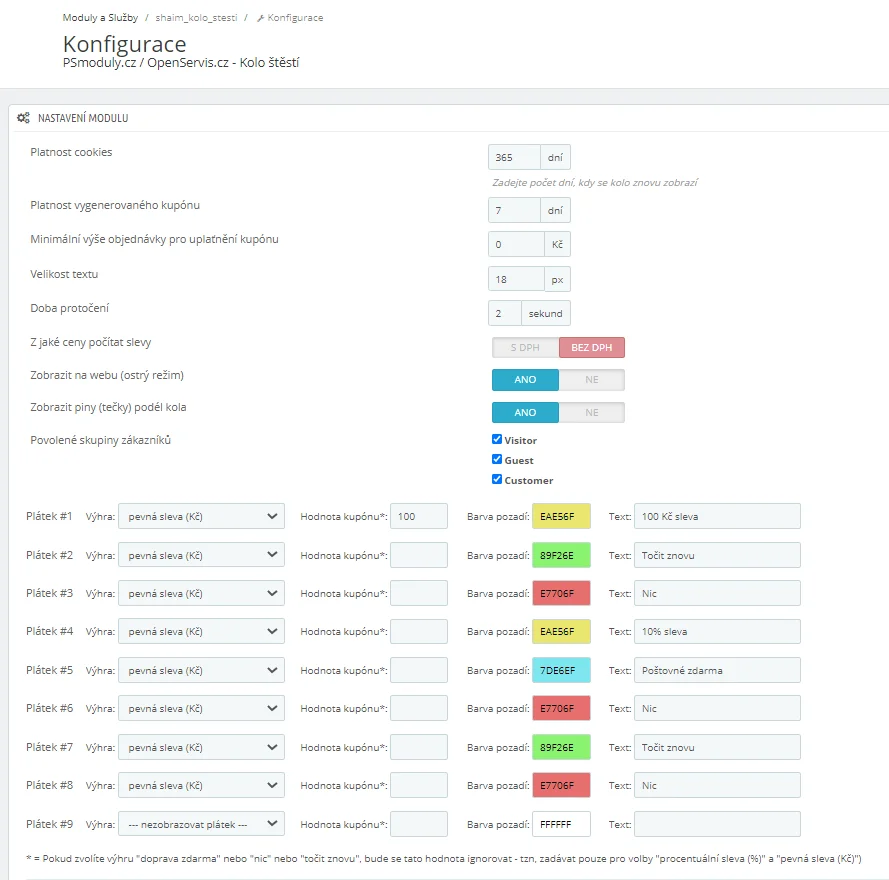Screen dimensions: 889x880
Task: Uncheck the Customer group checkbox
Action: click(497, 480)
